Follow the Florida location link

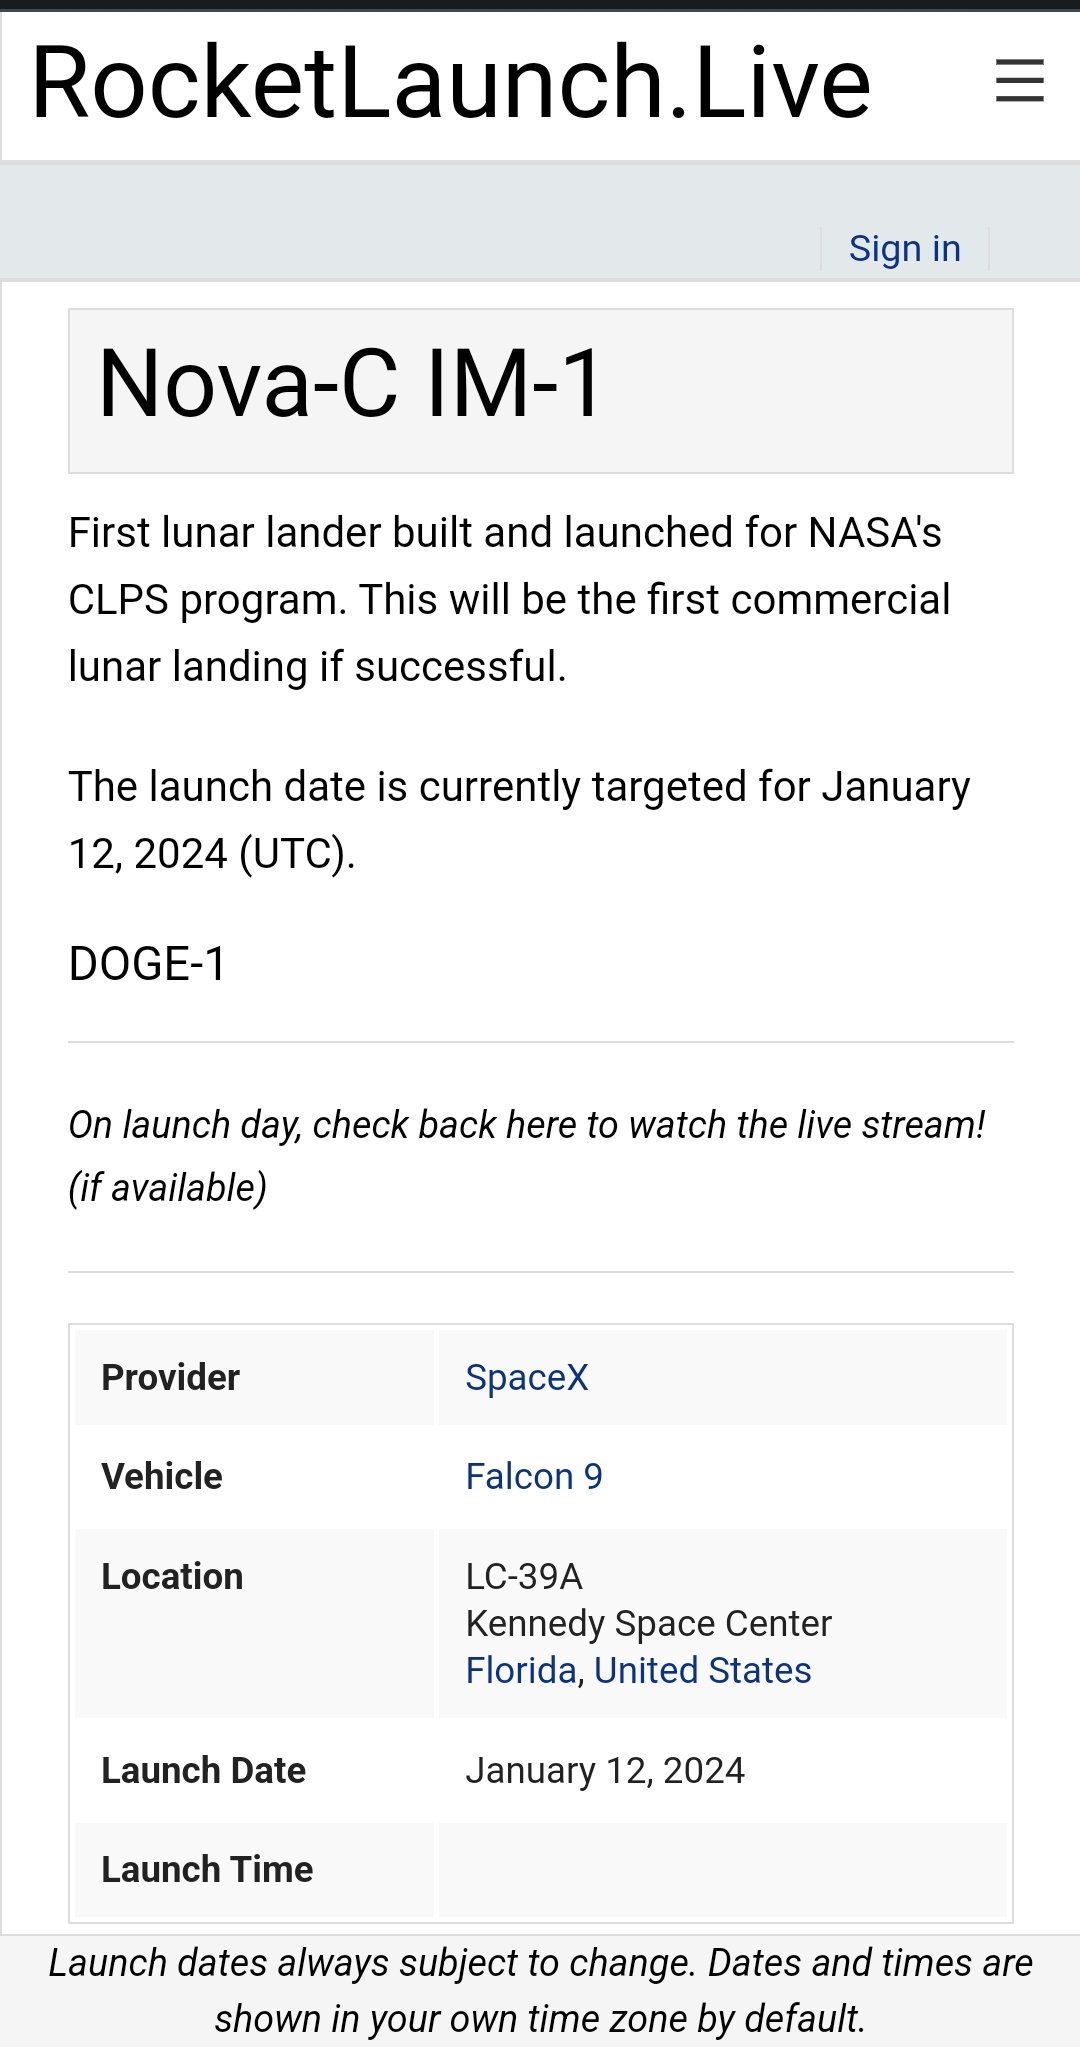[x=521, y=1670]
